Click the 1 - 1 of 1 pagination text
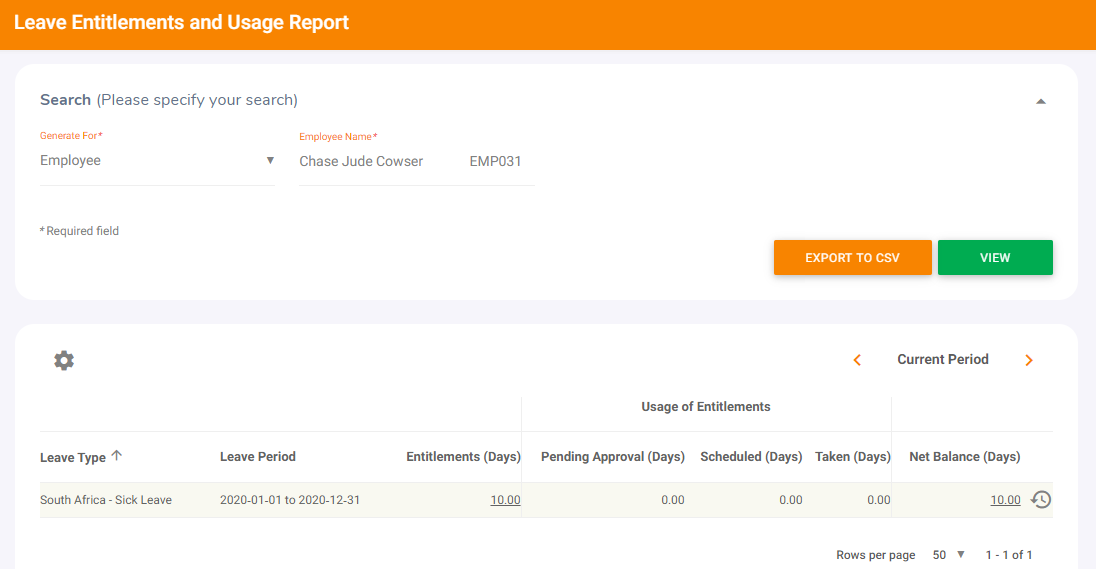The image size is (1096, 569). [1009, 555]
